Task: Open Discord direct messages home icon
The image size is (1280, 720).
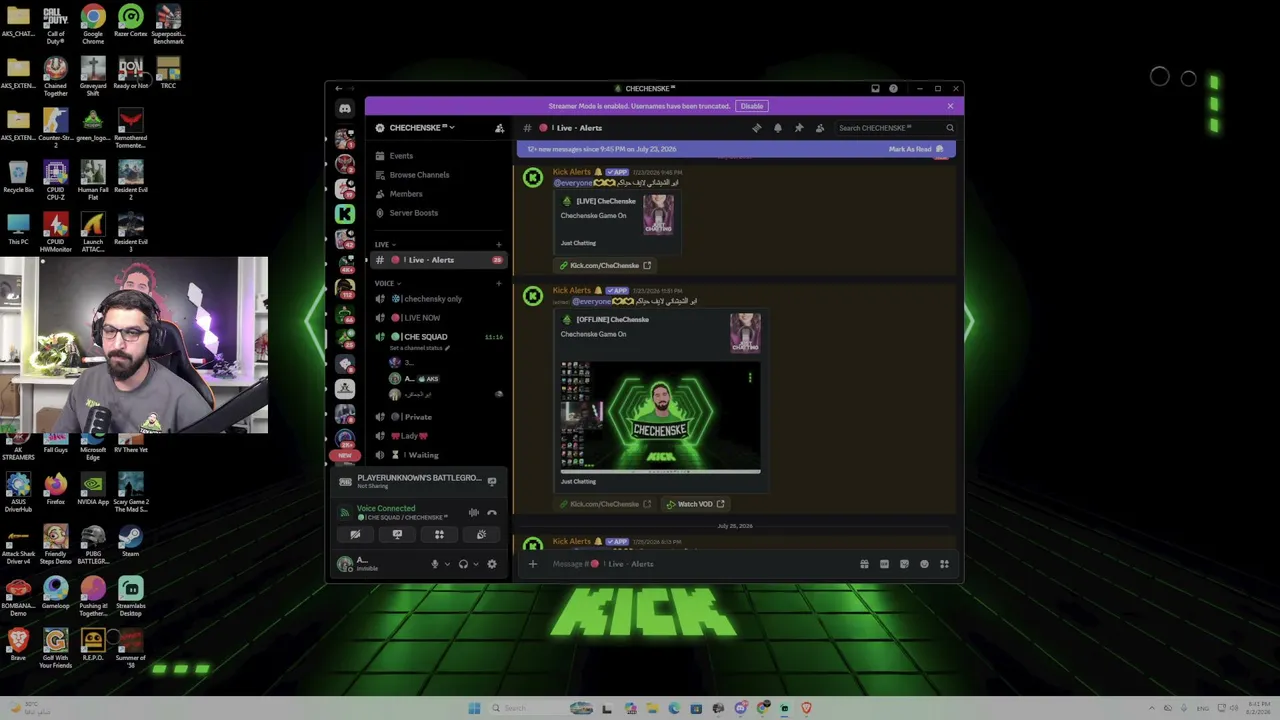Action: point(345,109)
